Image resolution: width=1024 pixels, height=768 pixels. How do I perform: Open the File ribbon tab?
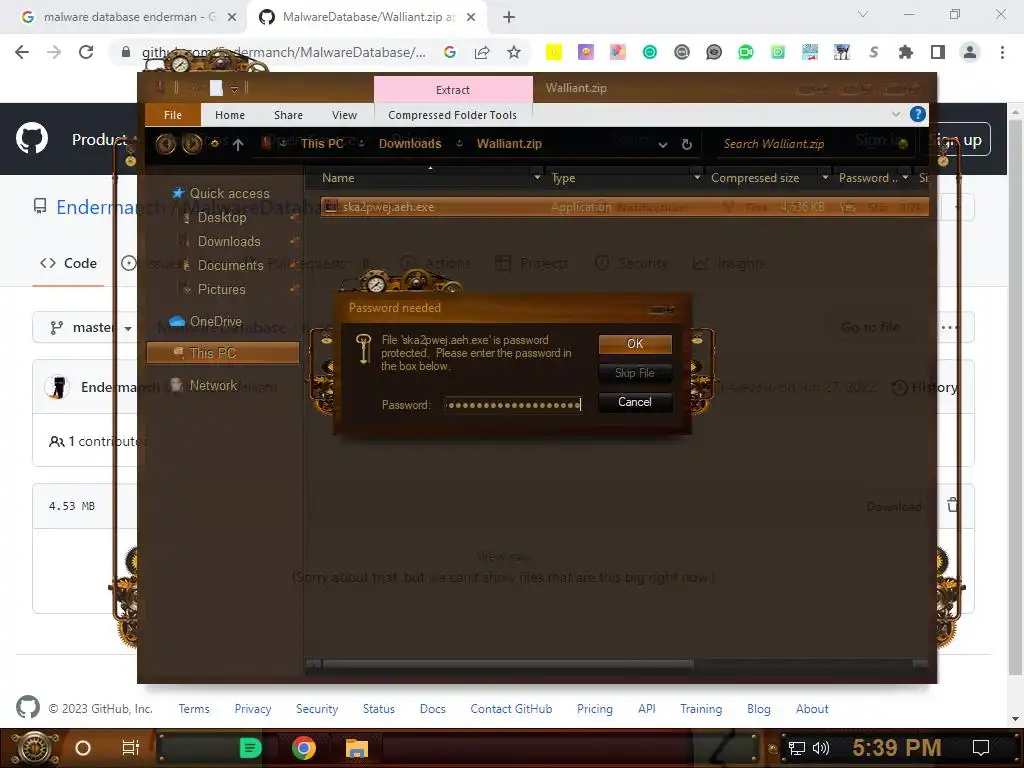[x=173, y=115]
